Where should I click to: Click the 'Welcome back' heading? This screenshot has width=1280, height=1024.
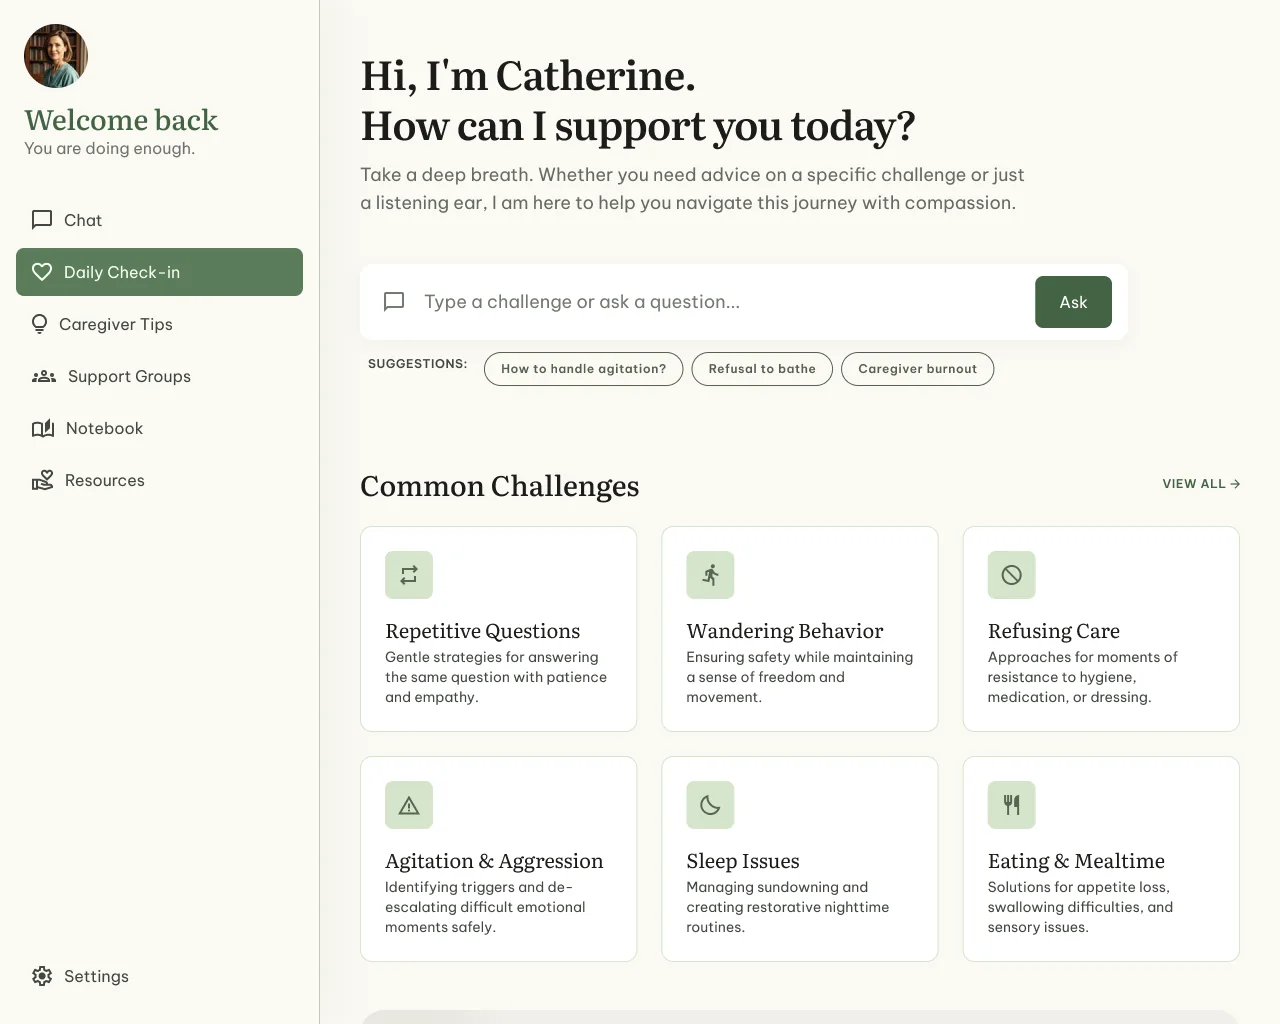(x=121, y=120)
